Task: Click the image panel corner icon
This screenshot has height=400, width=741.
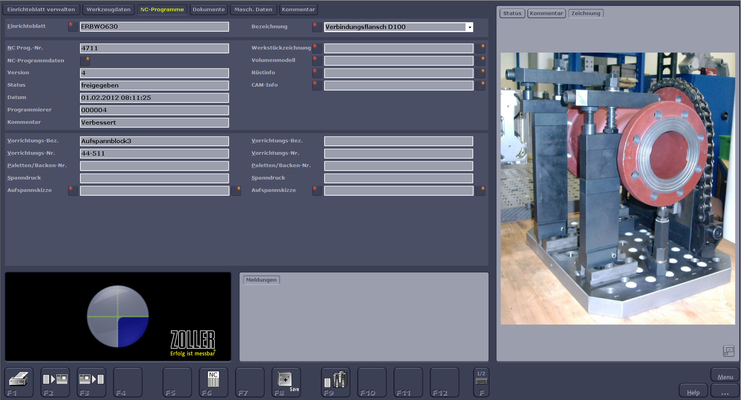Action: [x=728, y=351]
